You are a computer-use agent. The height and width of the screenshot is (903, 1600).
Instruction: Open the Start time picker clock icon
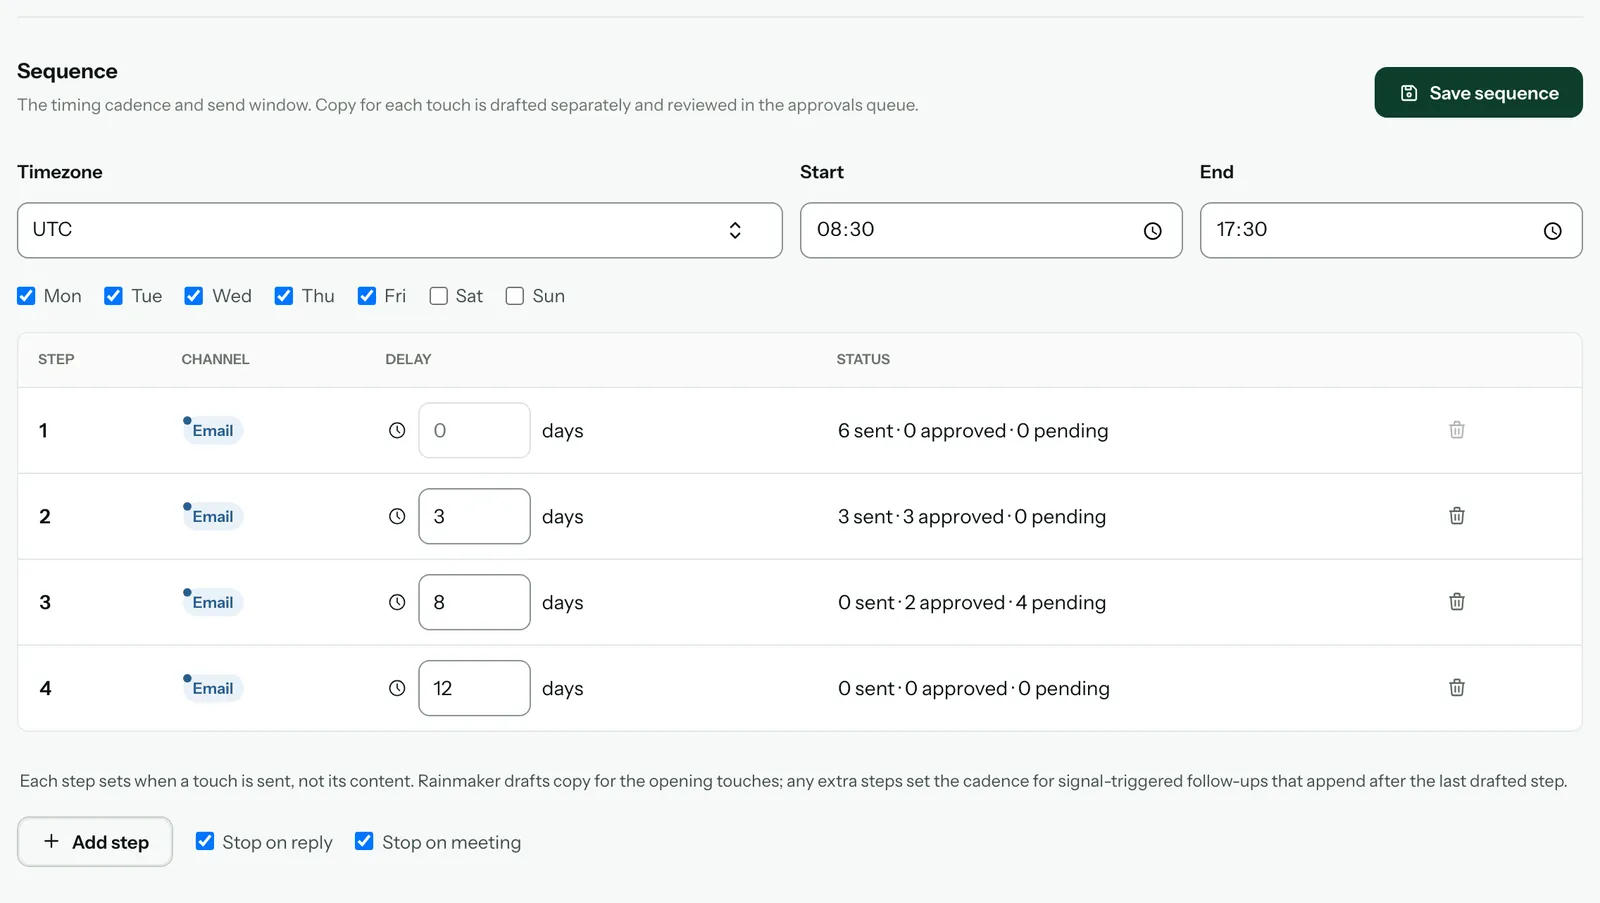point(1153,231)
